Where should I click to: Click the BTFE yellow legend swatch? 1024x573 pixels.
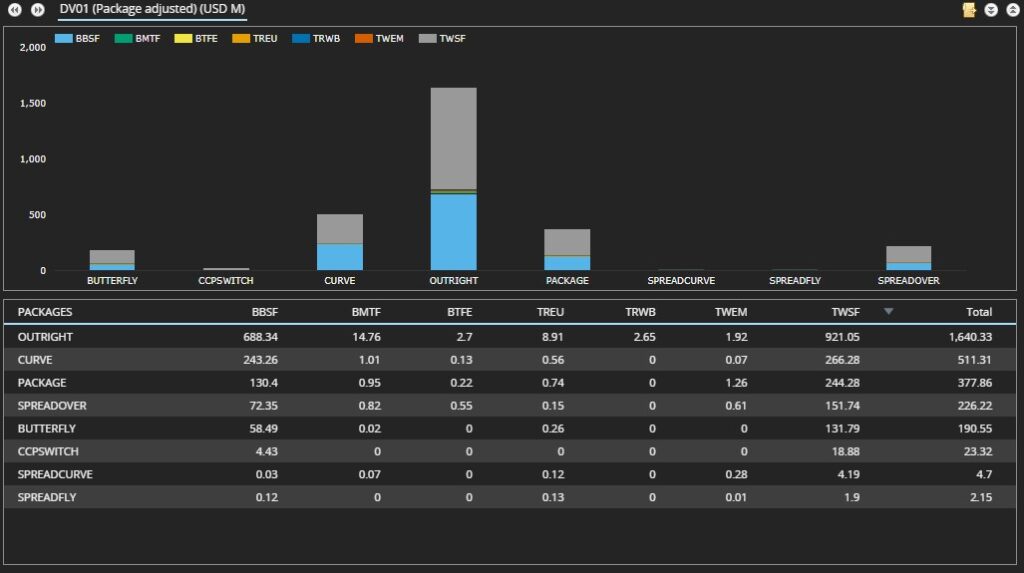click(183, 39)
